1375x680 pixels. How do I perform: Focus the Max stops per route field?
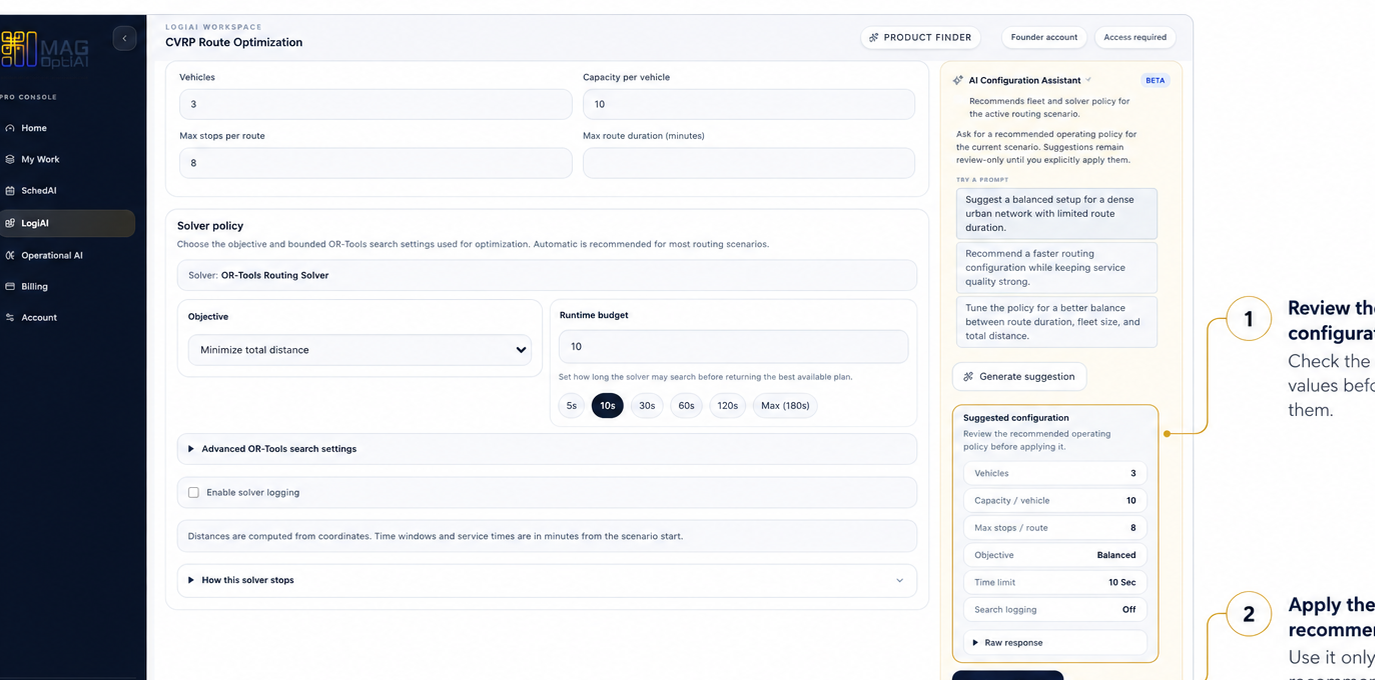click(375, 163)
